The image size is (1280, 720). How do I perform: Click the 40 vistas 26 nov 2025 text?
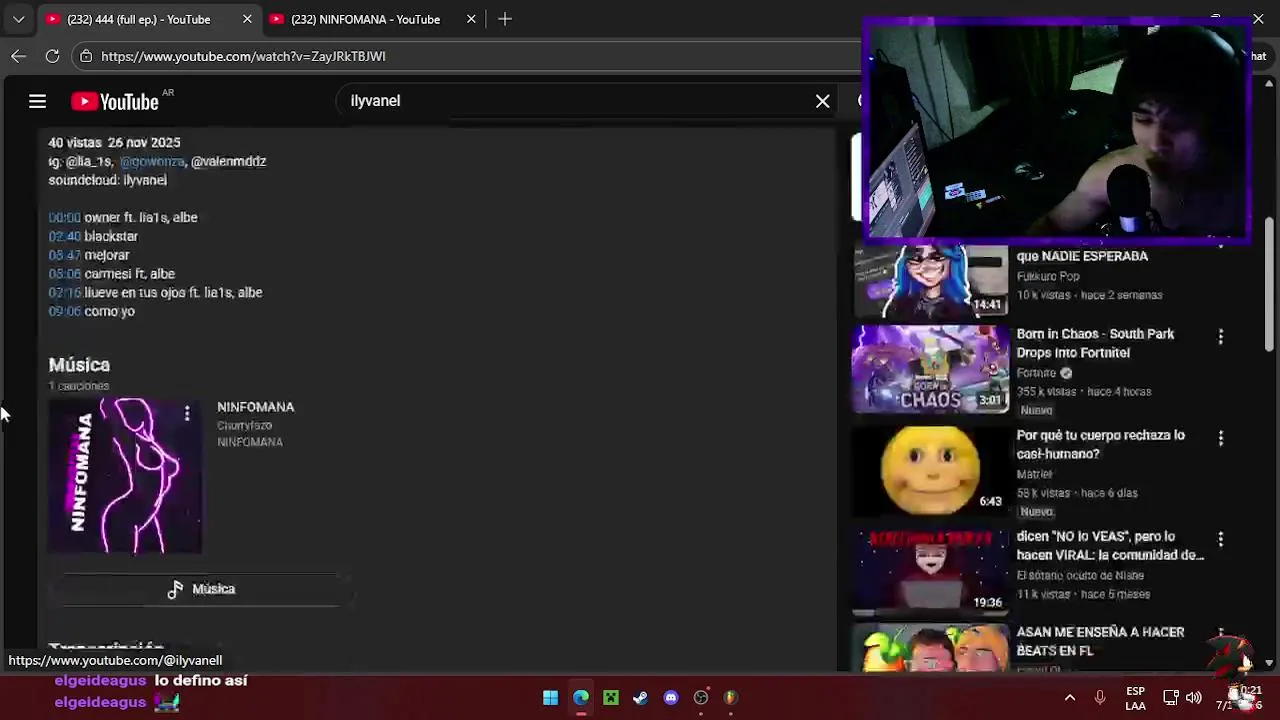[x=114, y=142]
